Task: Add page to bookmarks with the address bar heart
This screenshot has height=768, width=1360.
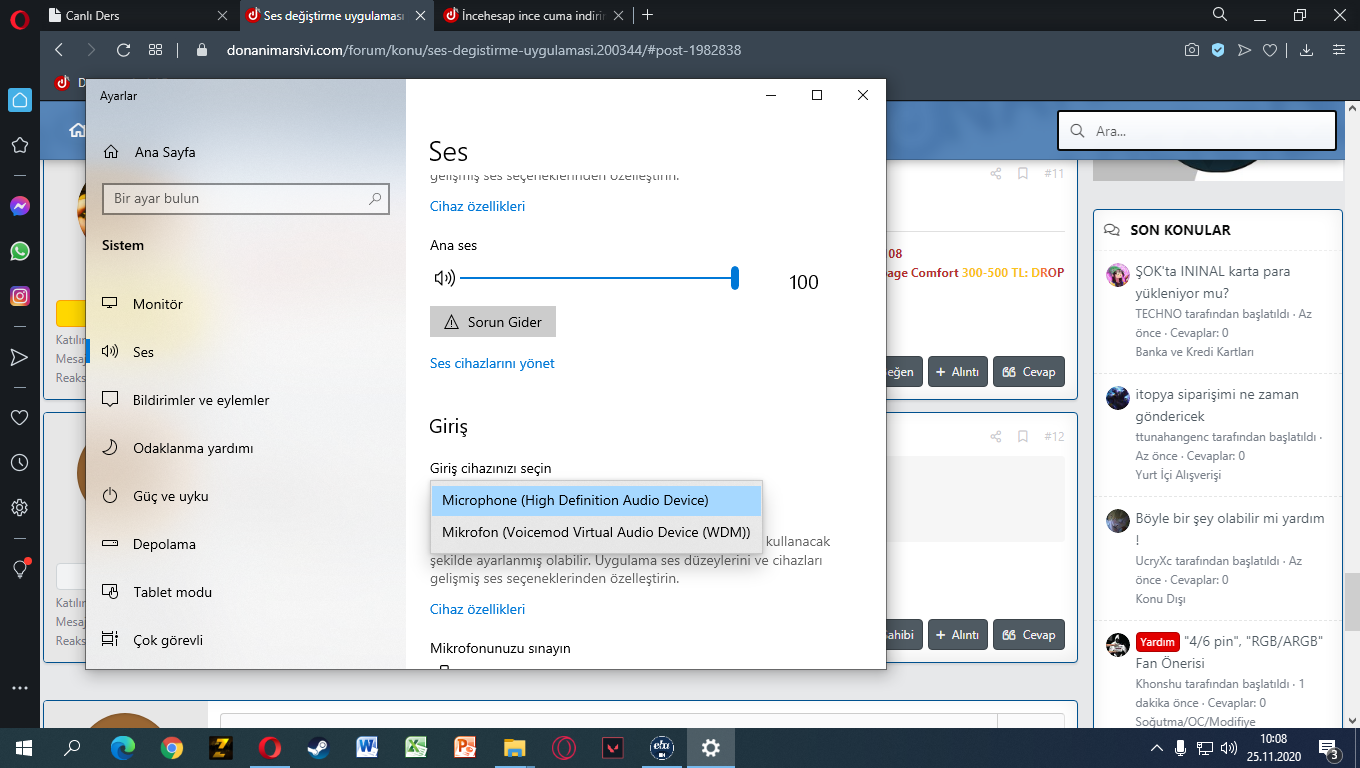Action: pyautogui.click(x=1270, y=50)
